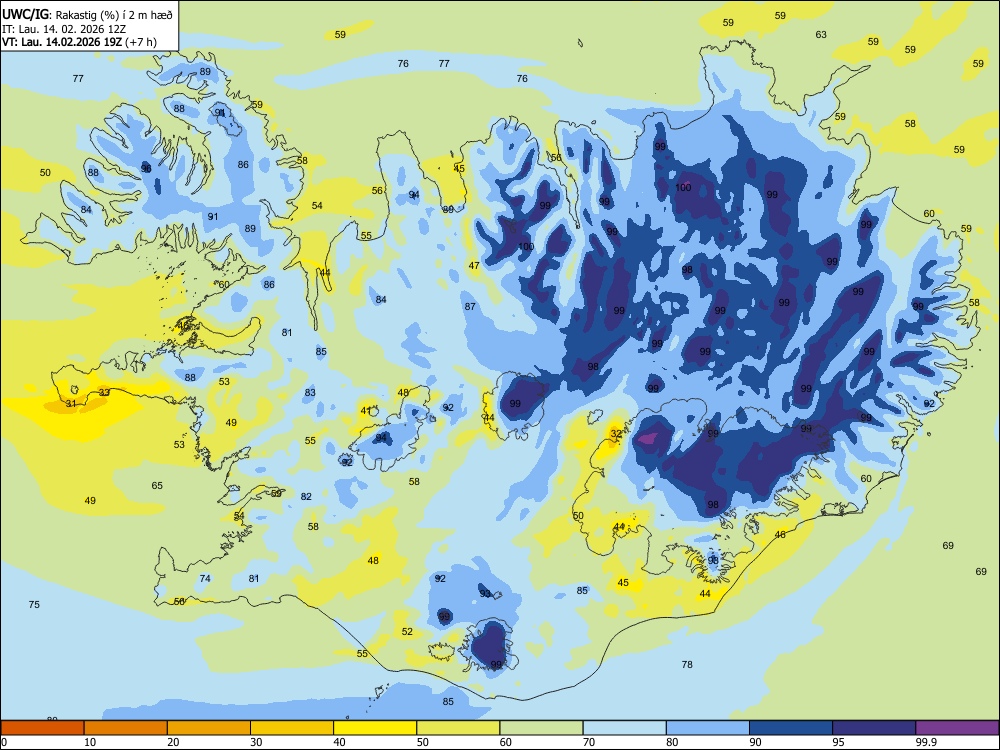Click the '20' legend tick label
The height and width of the screenshot is (750, 1000).
[173, 742]
